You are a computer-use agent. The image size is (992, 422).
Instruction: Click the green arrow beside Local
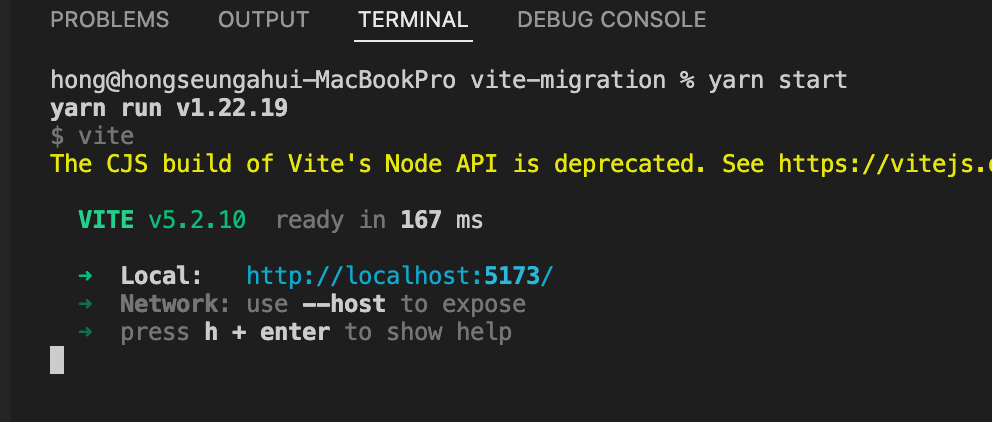85,276
